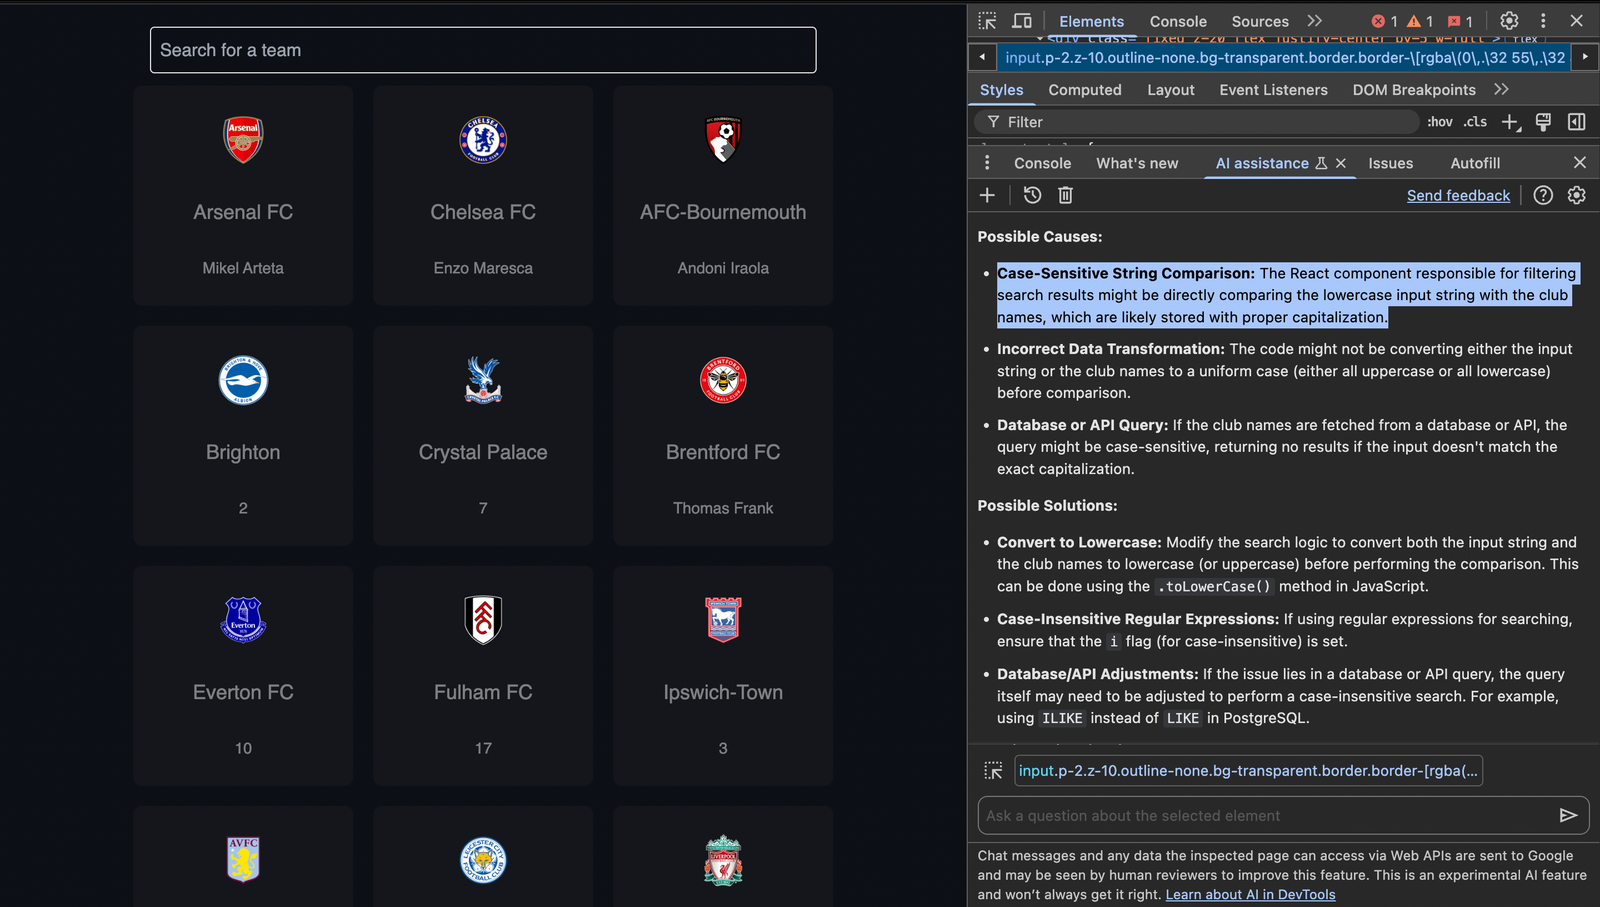This screenshot has height=907, width=1600.
Task: Open the Autofill drawer tab
Action: pyautogui.click(x=1475, y=163)
